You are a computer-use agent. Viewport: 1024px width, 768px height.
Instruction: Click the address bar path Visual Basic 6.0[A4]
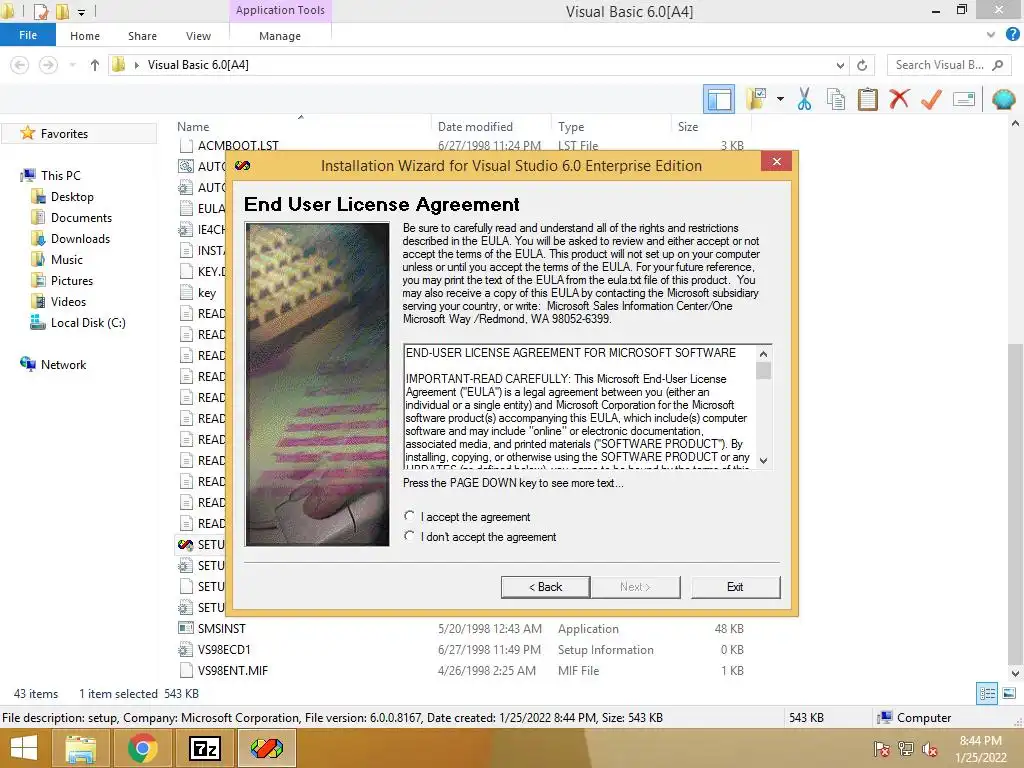[x=198, y=65]
